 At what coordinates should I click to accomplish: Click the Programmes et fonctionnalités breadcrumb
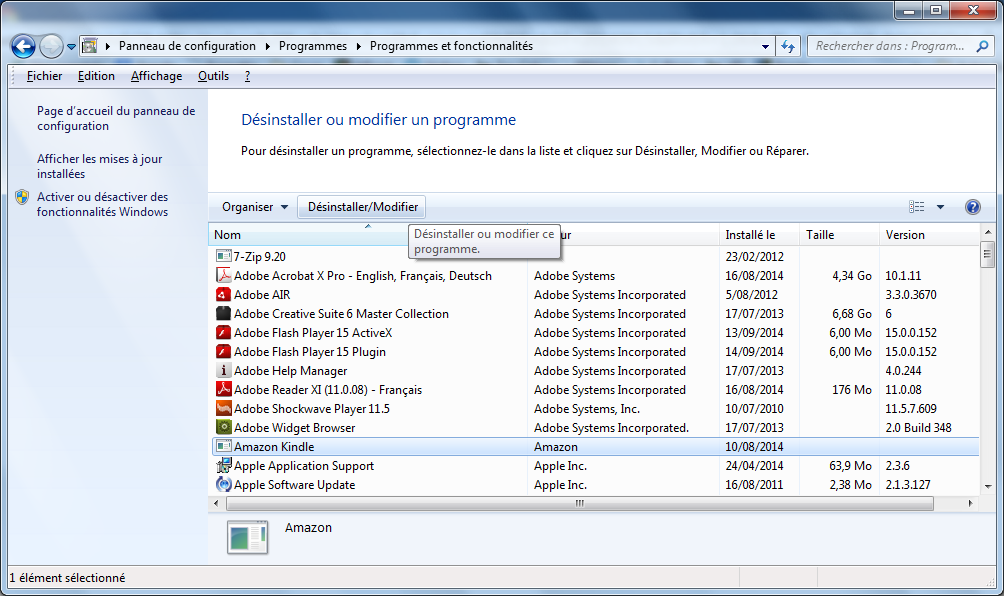coord(451,46)
